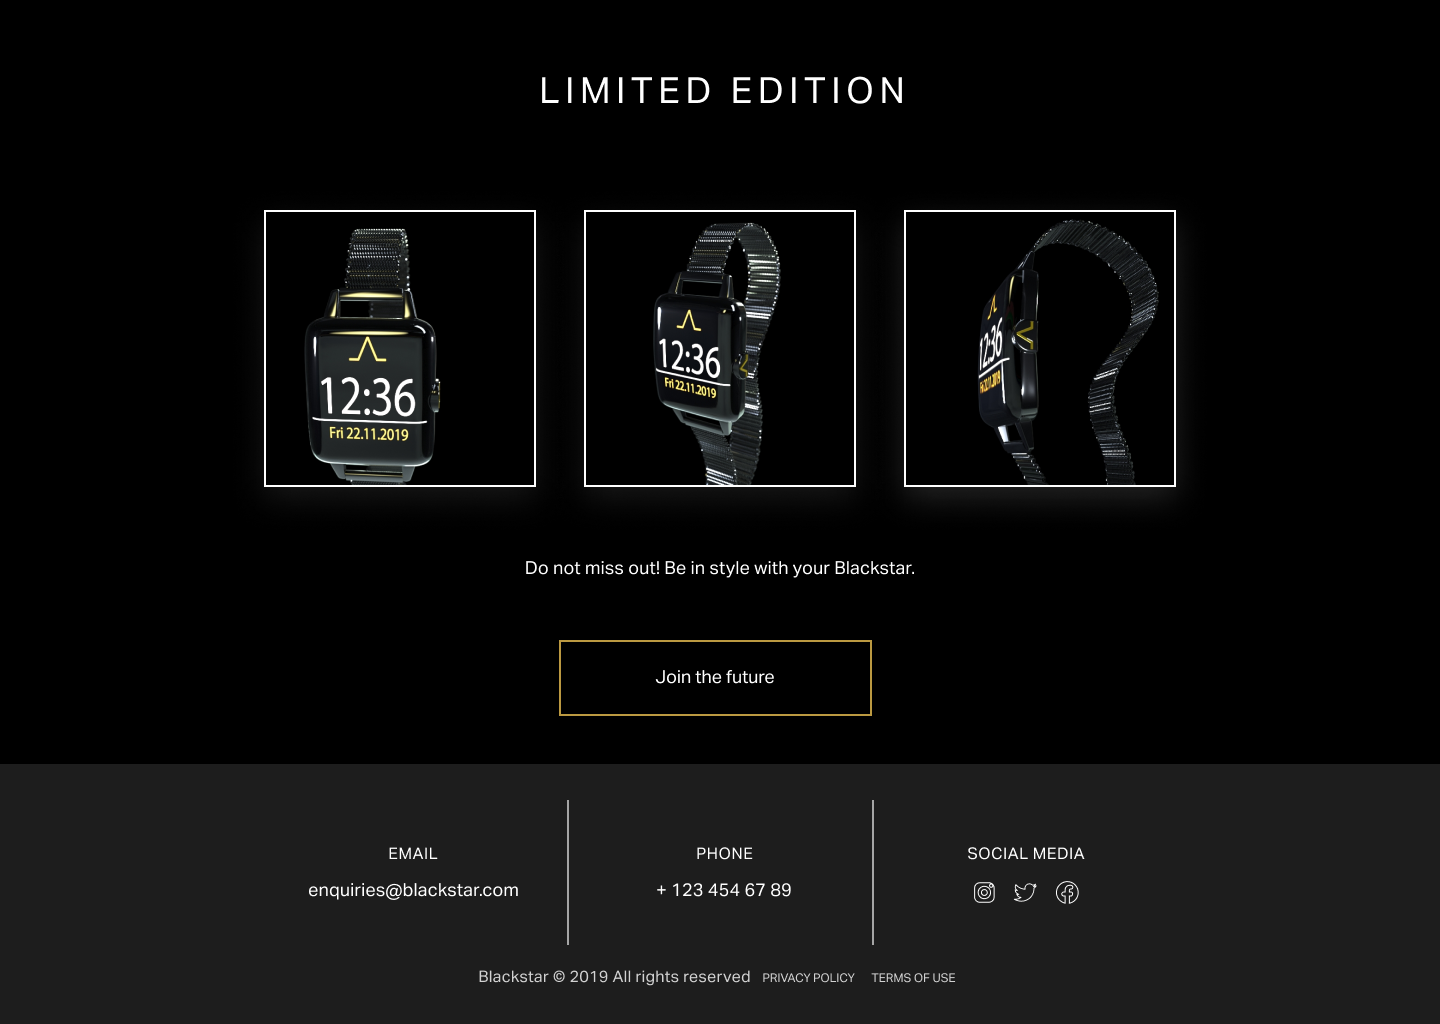Viewport: 1440px width, 1024px height.
Task: Open the Twitter bird icon
Action: point(1025,892)
